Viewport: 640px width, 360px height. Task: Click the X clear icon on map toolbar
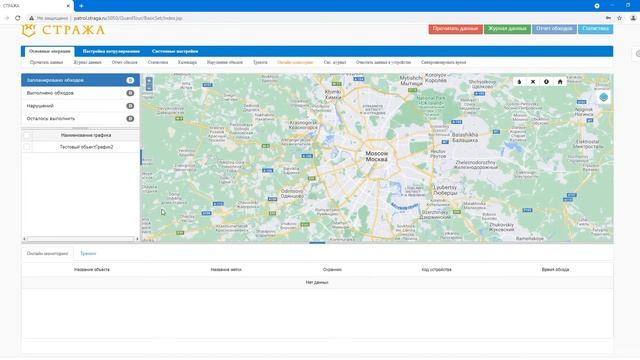click(533, 82)
